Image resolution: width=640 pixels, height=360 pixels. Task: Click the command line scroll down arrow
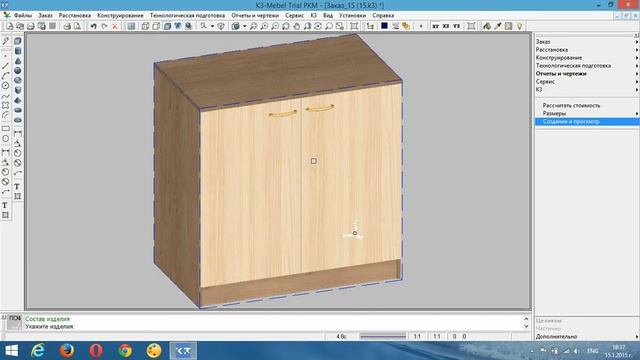(x=526, y=327)
